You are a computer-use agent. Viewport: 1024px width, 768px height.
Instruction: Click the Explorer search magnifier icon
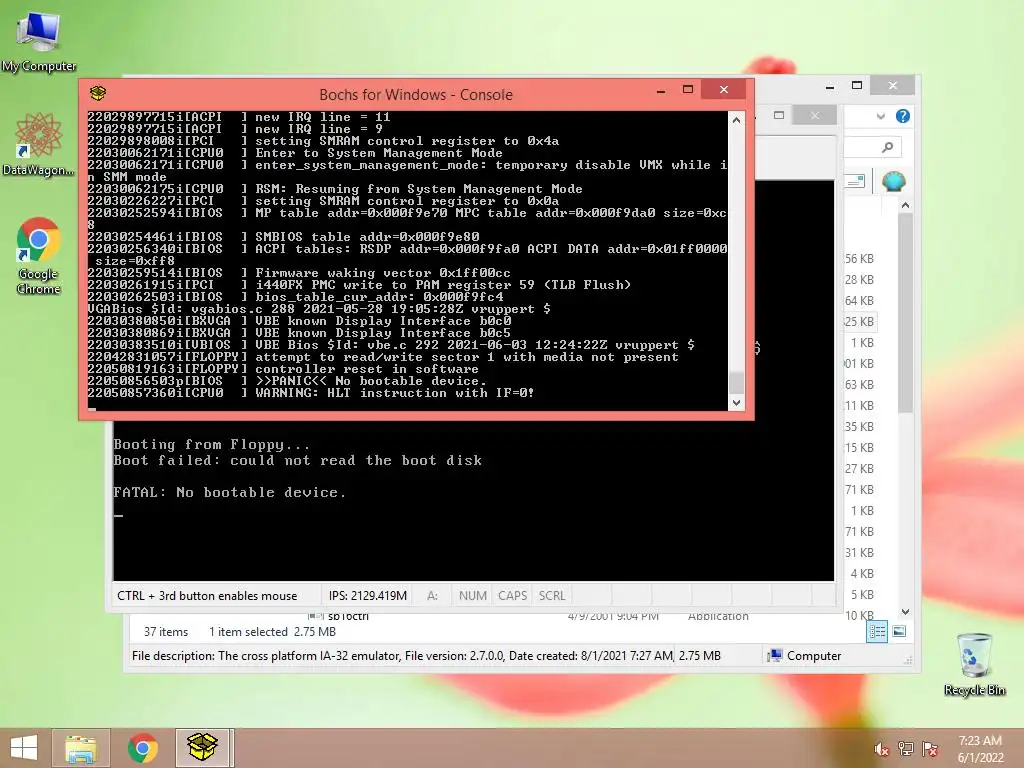[x=887, y=148]
